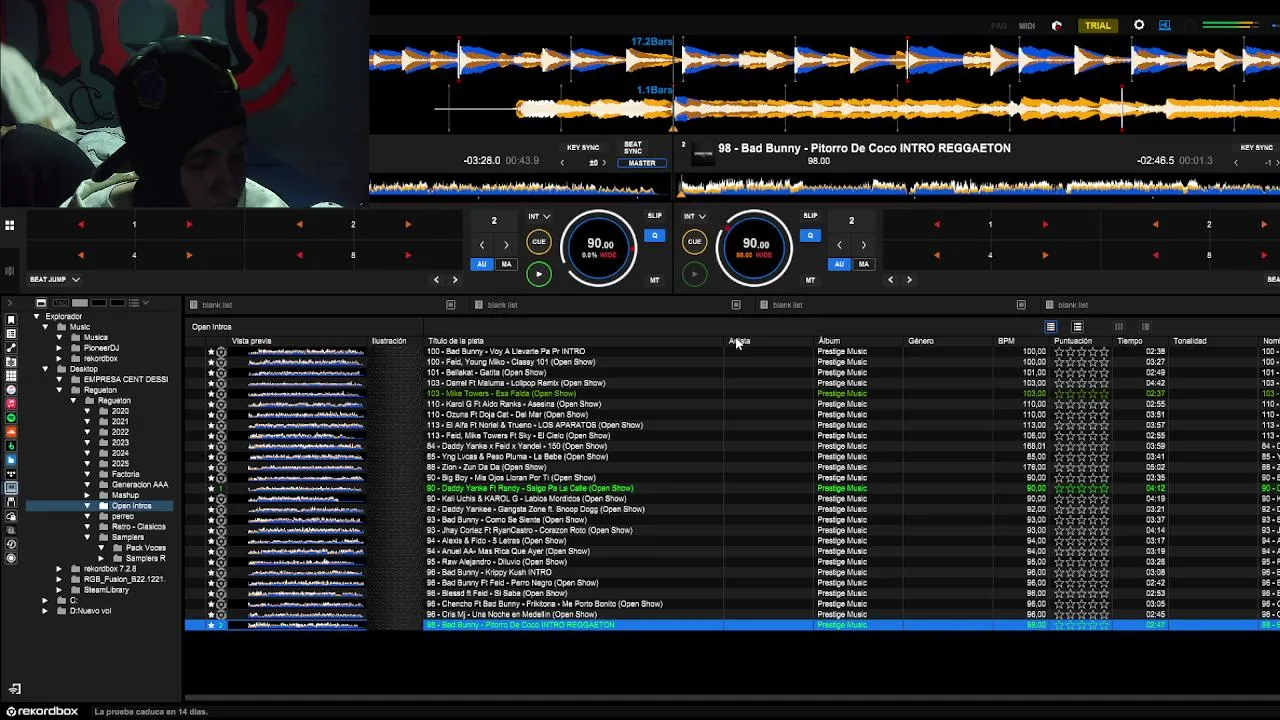Screen dimensions: 1280x720
Task: Enable SLIP mode on deck 1
Action: [x=654, y=216]
